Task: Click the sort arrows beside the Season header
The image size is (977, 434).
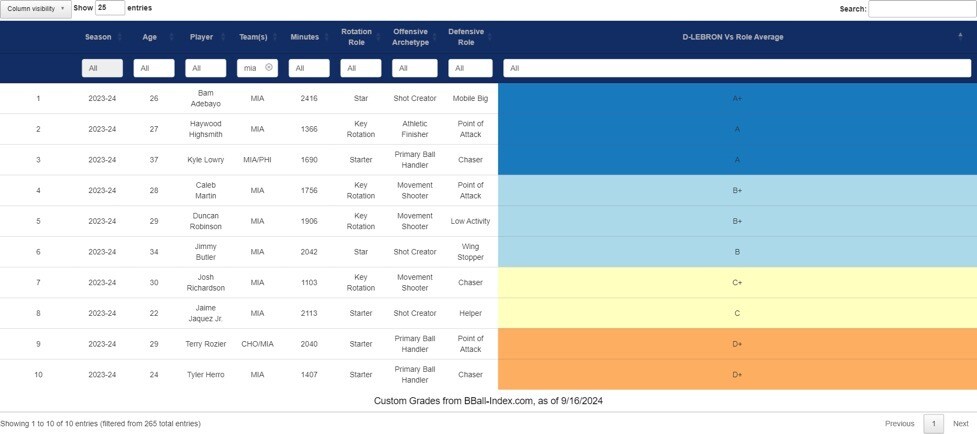Action: [119, 37]
